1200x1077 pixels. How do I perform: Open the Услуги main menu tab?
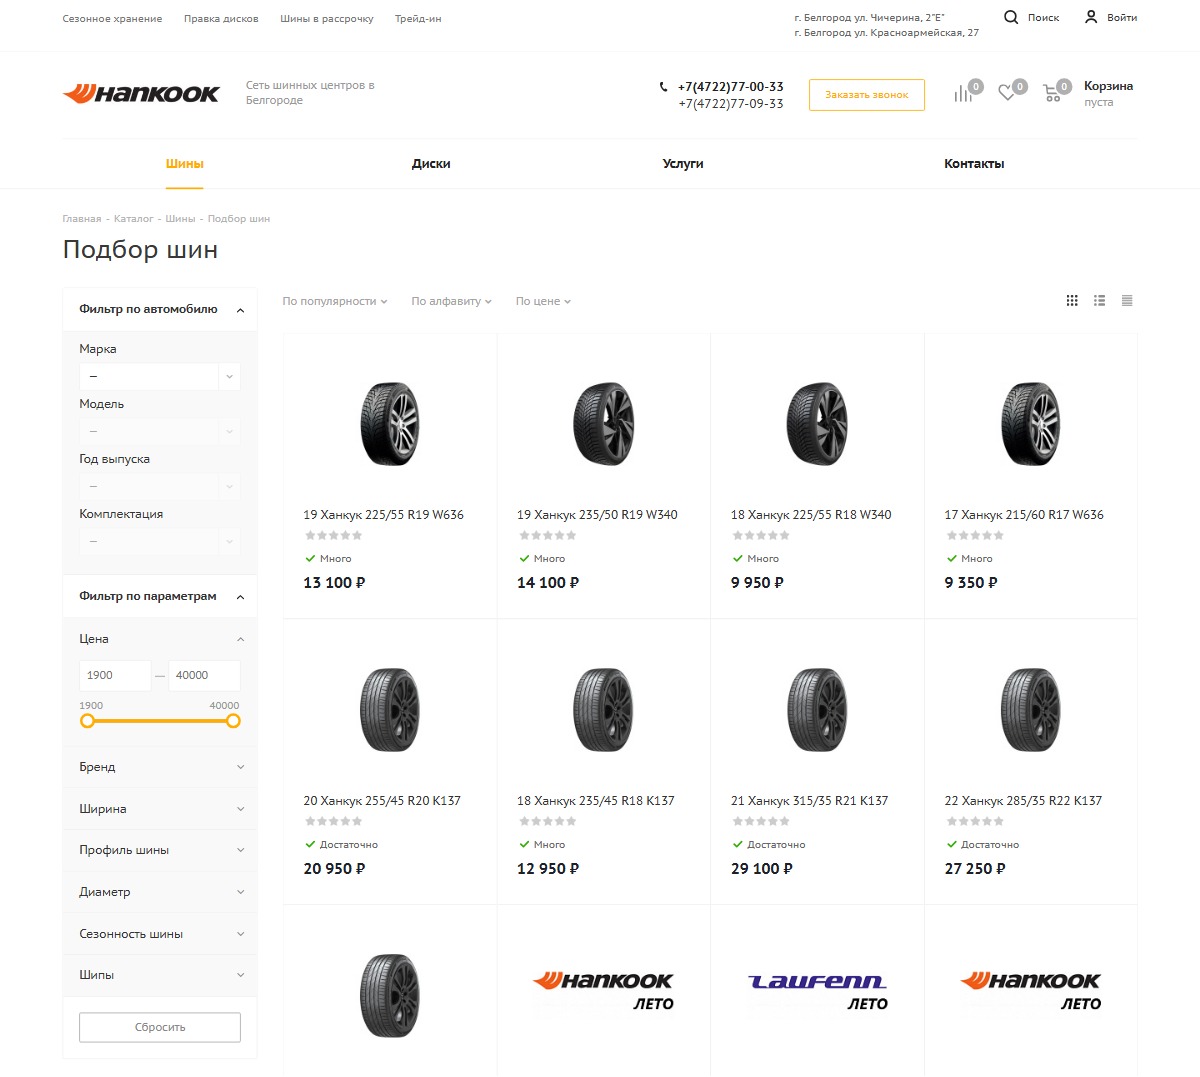tap(683, 163)
